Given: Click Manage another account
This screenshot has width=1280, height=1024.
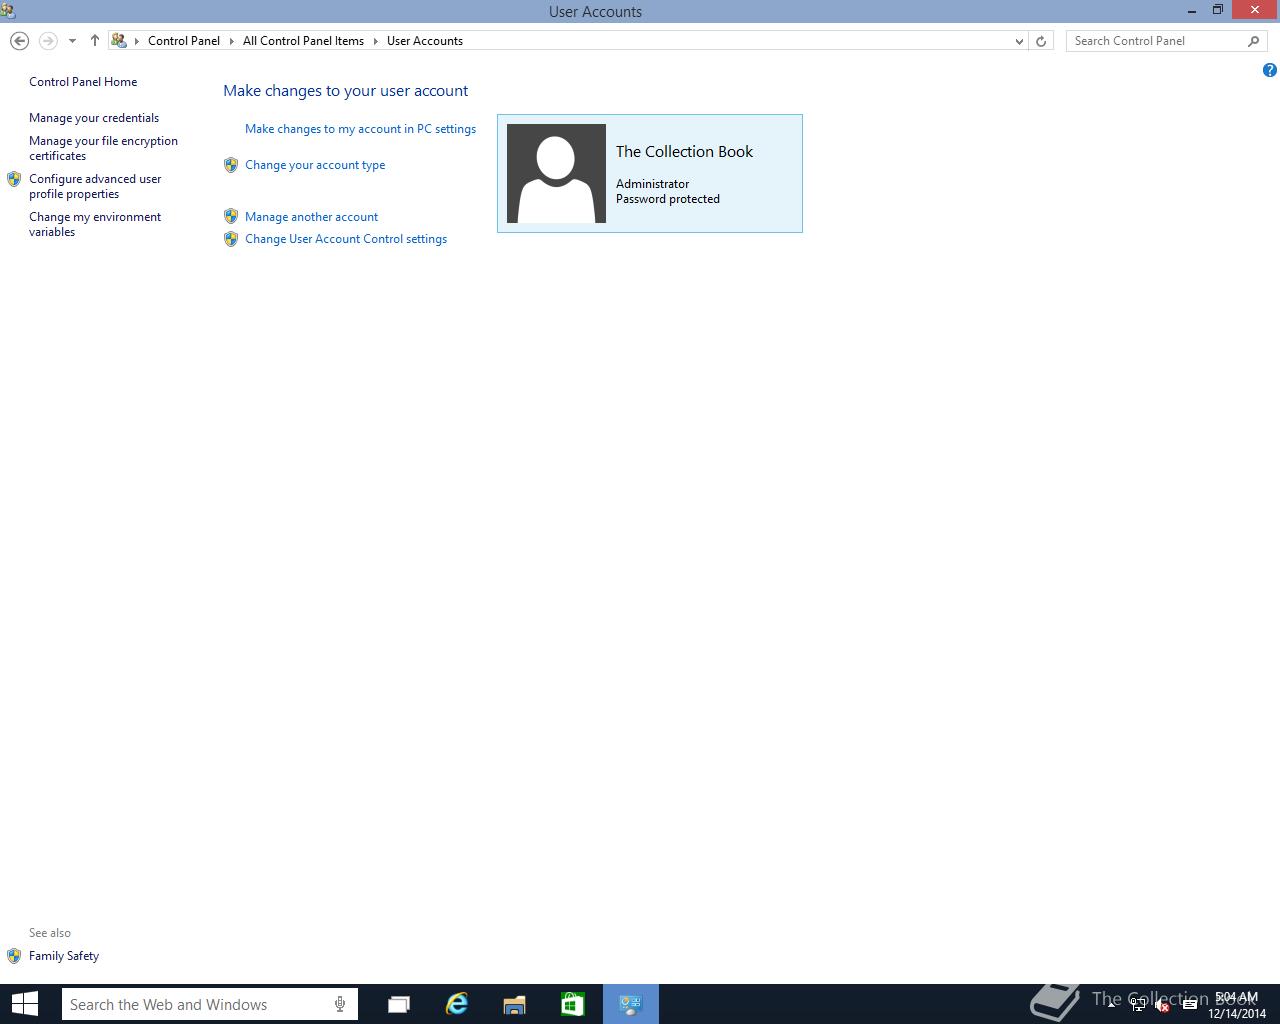Looking at the screenshot, I should 311,217.
